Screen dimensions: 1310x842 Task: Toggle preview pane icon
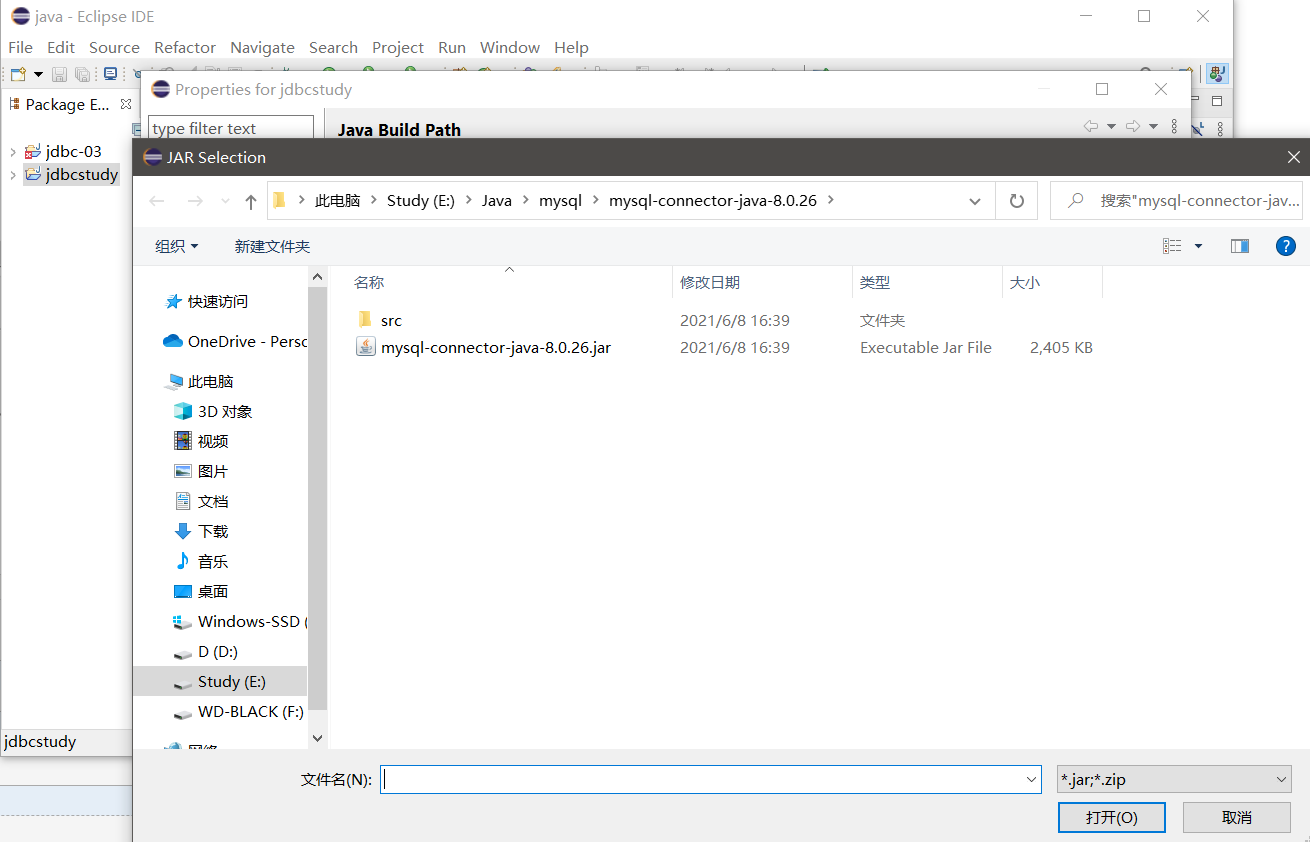(x=1240, y=246)
